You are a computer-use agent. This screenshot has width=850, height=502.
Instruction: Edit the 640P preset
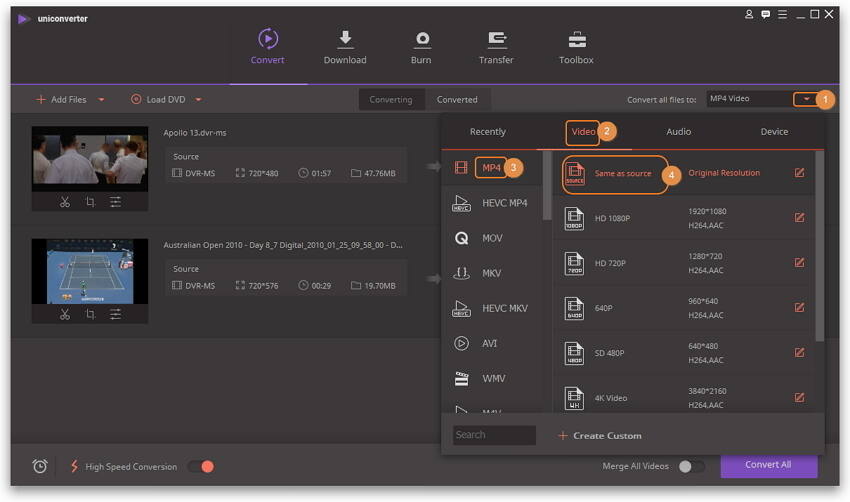pos(800,307)
